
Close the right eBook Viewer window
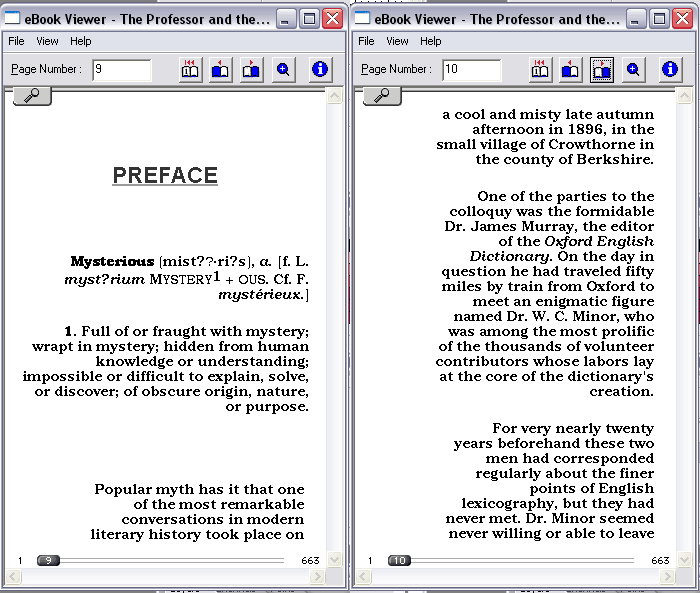click(683, 19)
